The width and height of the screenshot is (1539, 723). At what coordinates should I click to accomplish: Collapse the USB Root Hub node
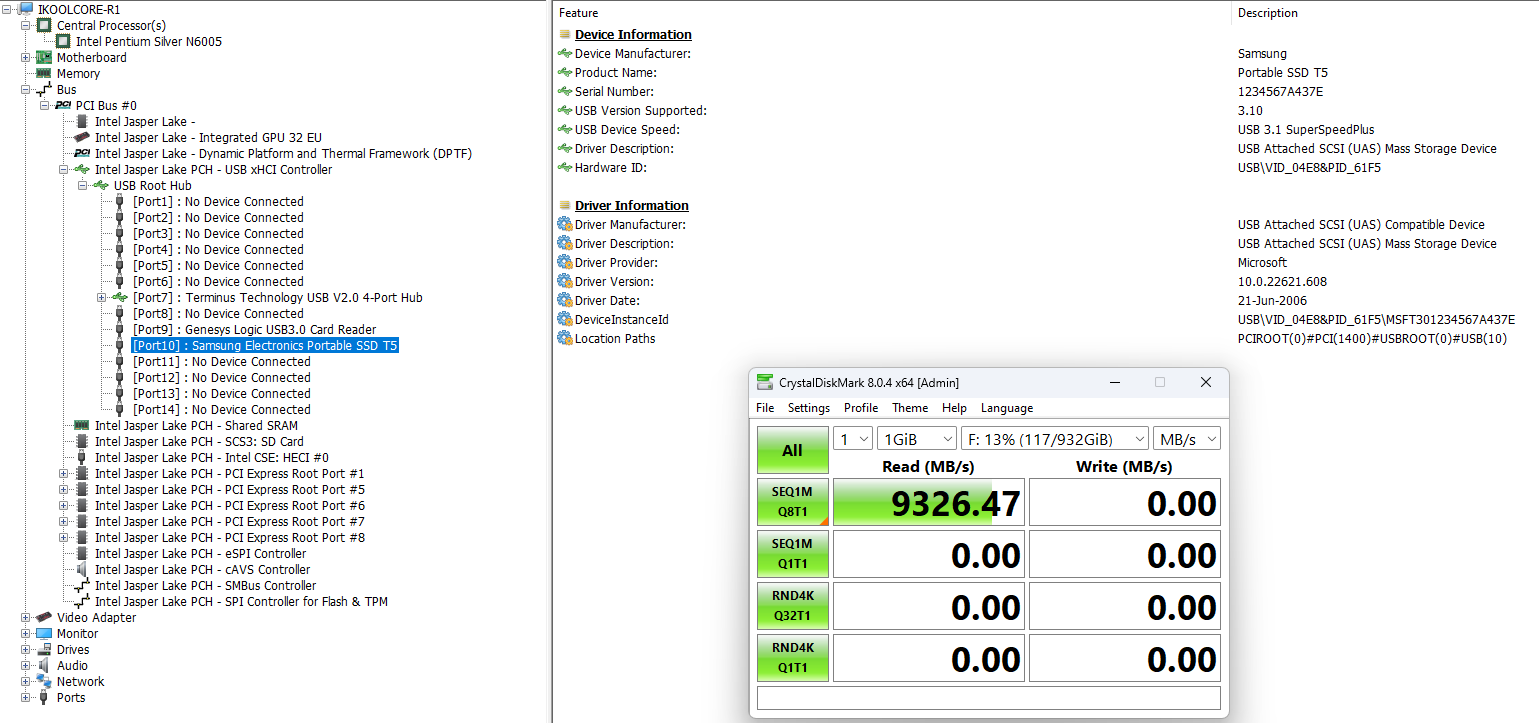pyautogui.click(x=83, y=185)
